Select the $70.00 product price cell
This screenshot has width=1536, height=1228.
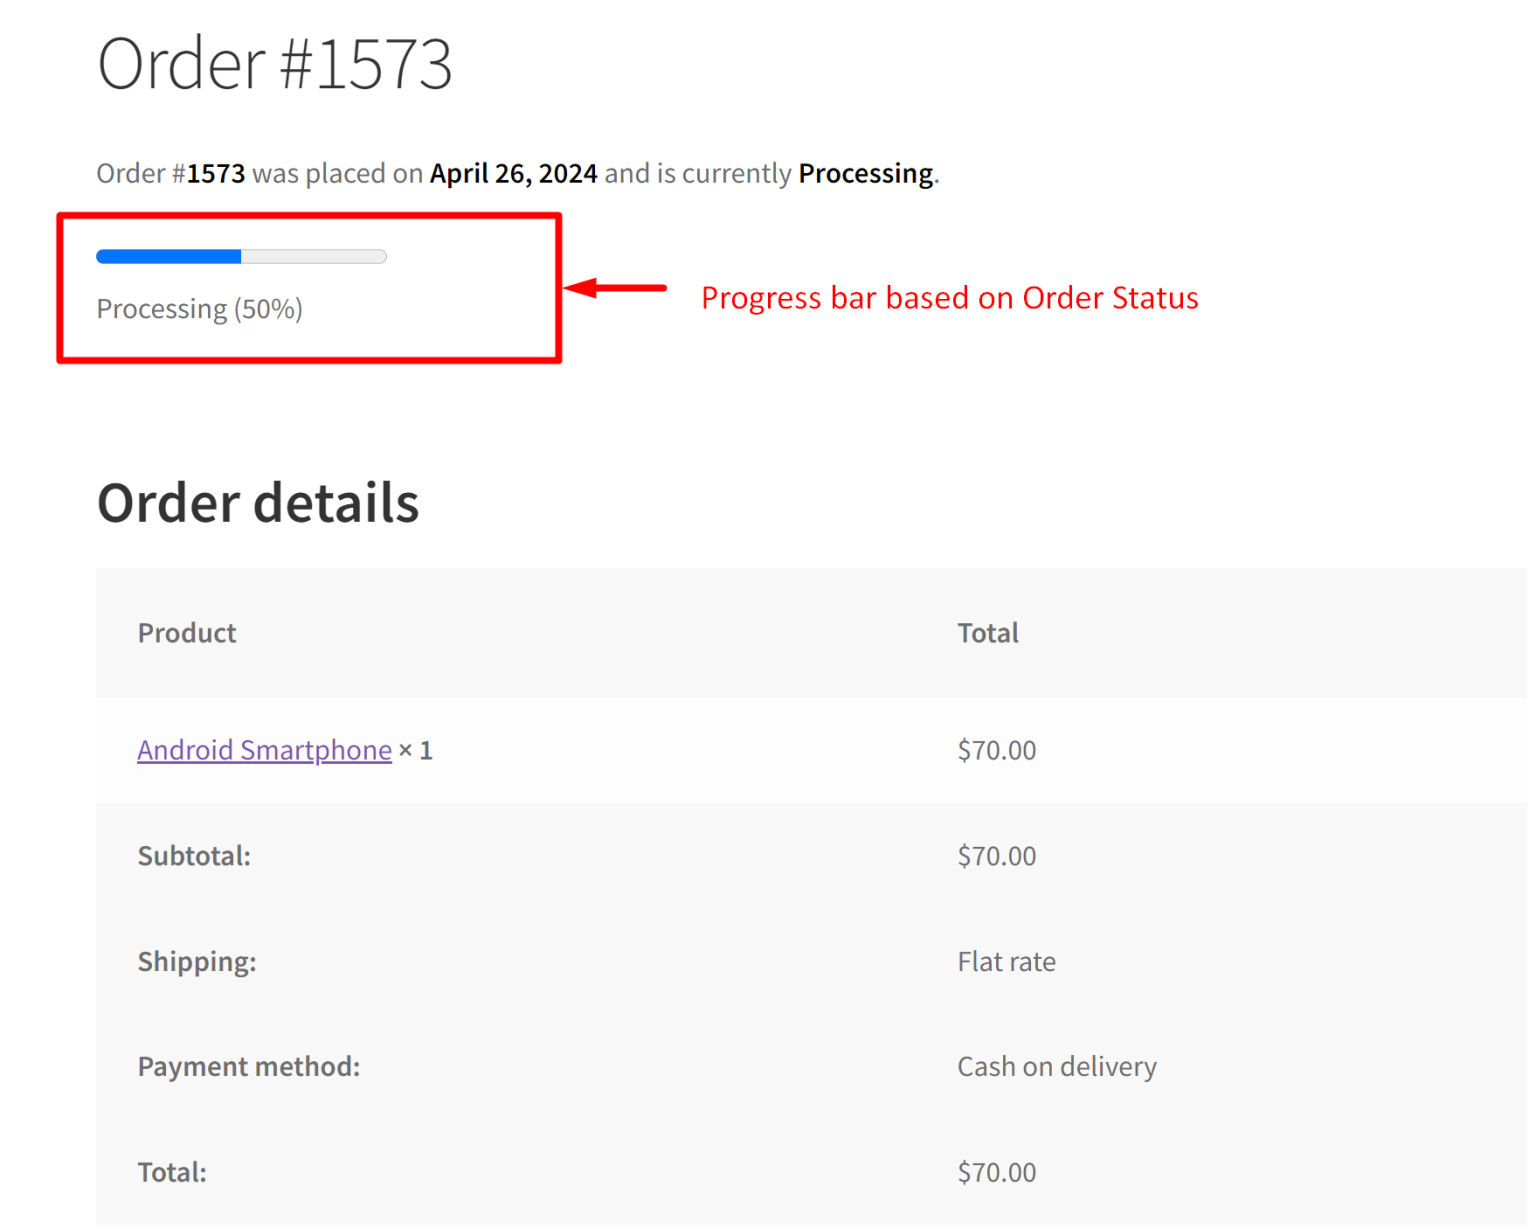point(996,750)
